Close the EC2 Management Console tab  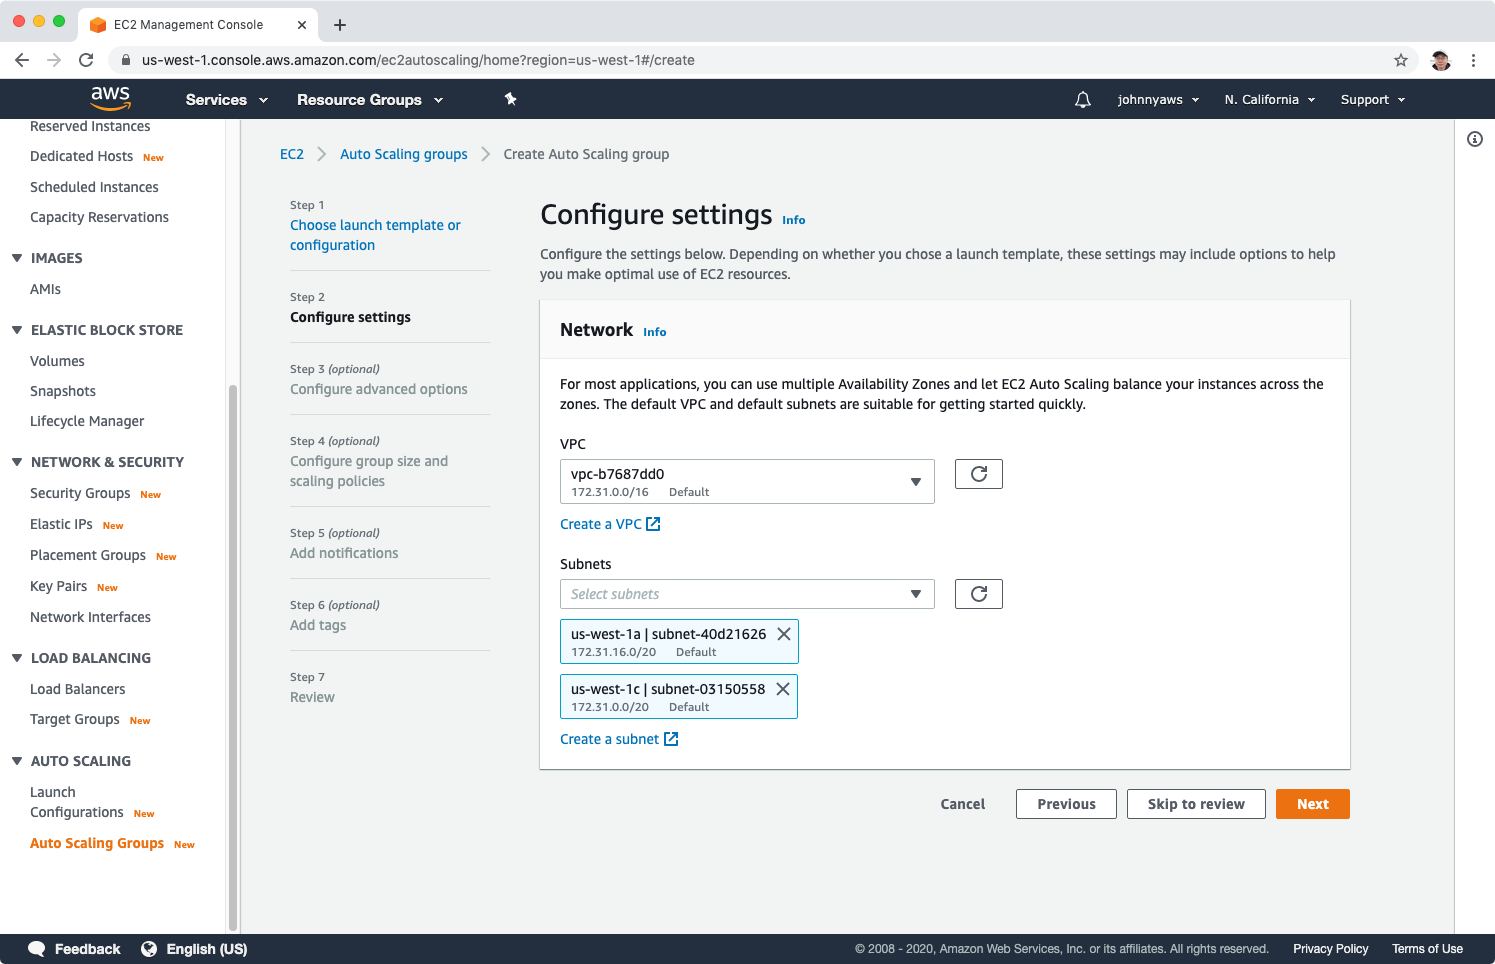point(302,25)
